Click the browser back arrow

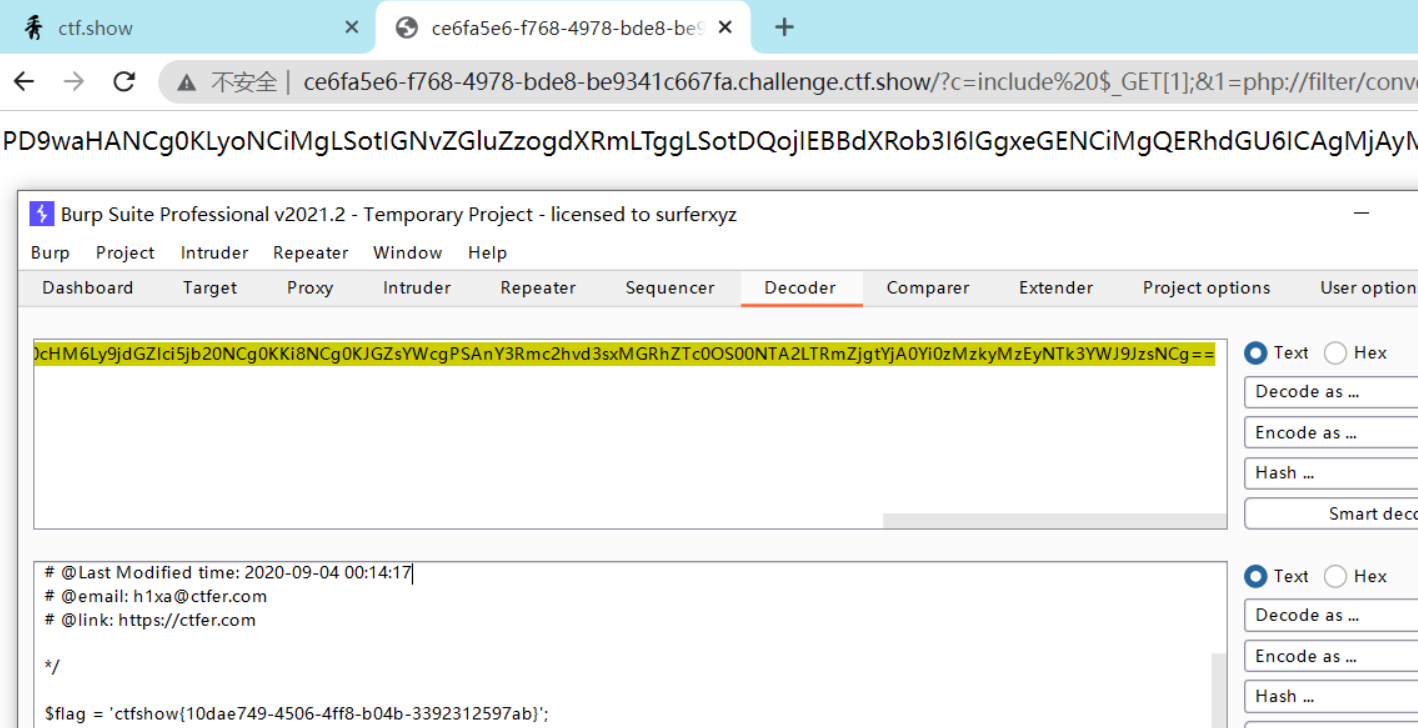click(x=24, y=82)
